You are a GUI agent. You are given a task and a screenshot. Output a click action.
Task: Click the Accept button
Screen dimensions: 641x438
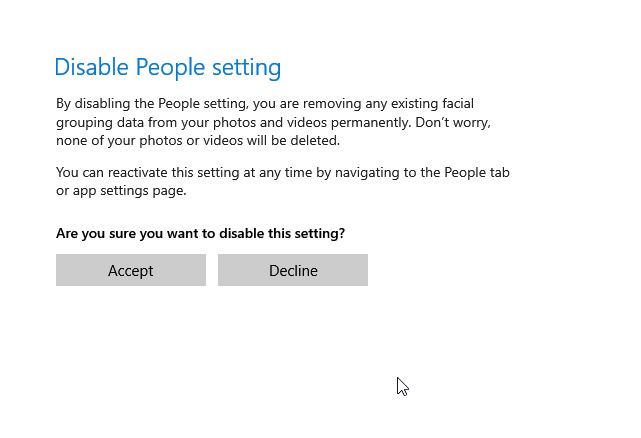tap(131, 271)
